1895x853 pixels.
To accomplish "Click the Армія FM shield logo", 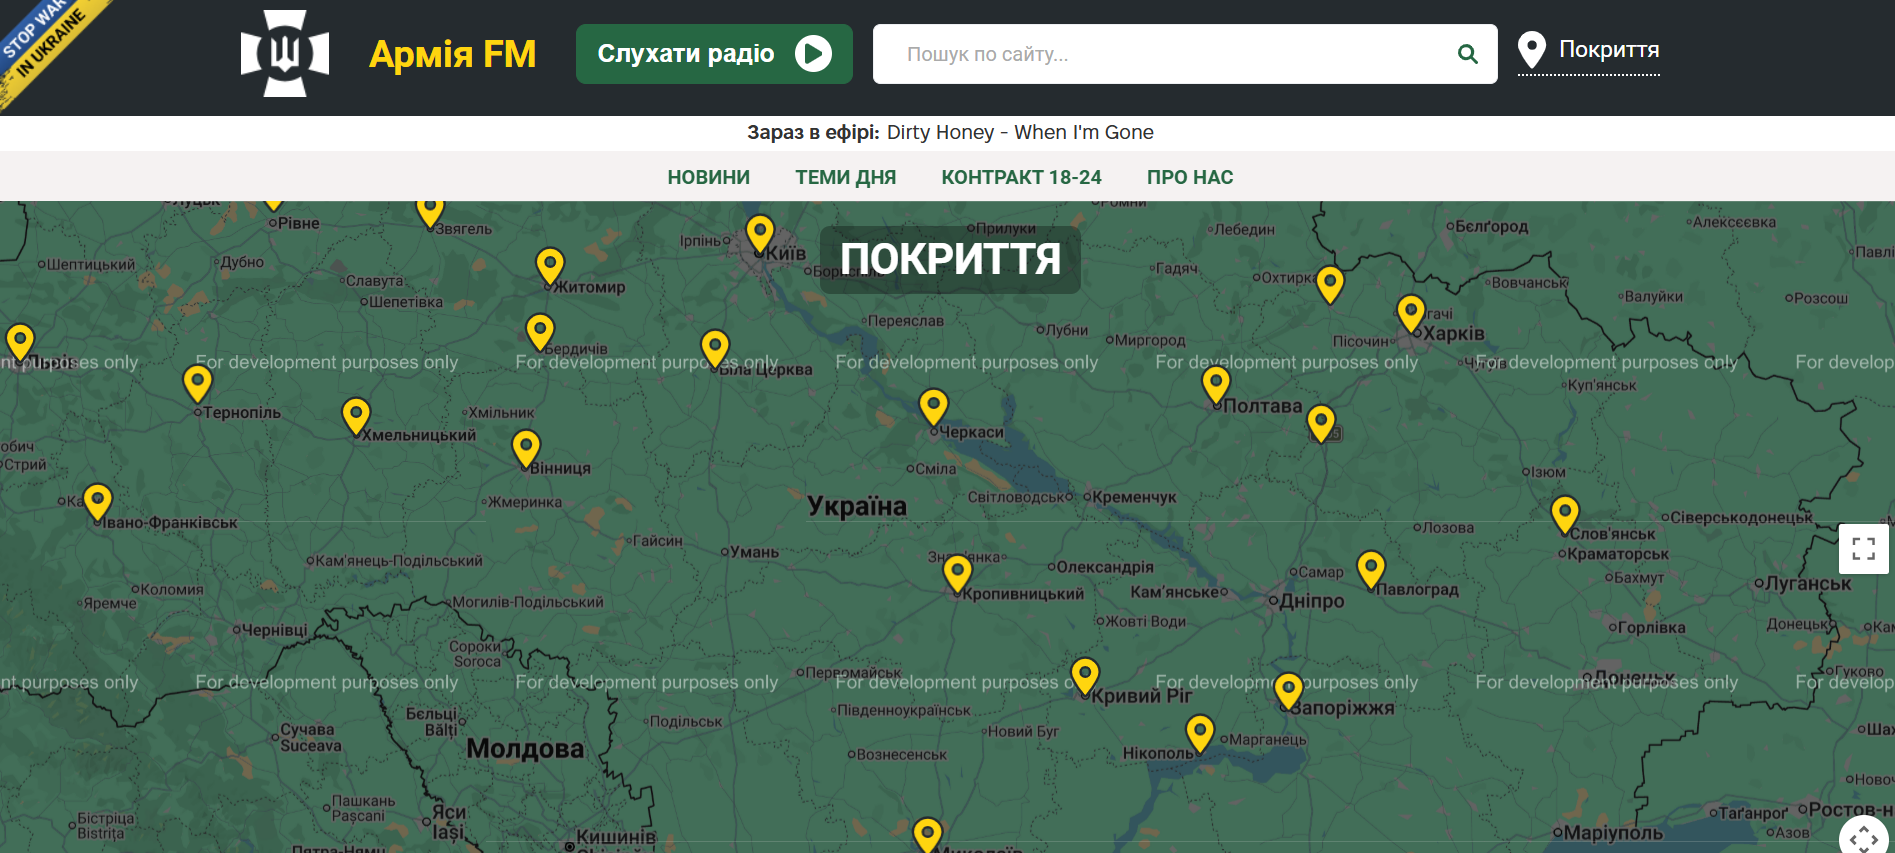I will (x=285, y=54).
